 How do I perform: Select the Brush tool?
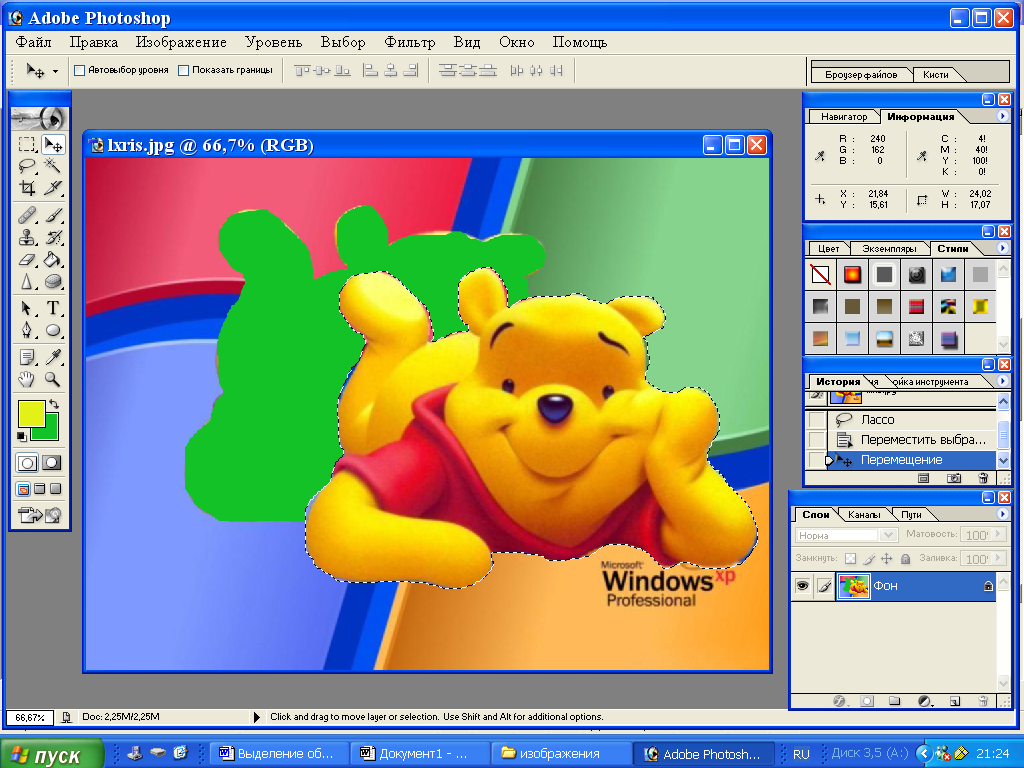click(x=53, y=215)
